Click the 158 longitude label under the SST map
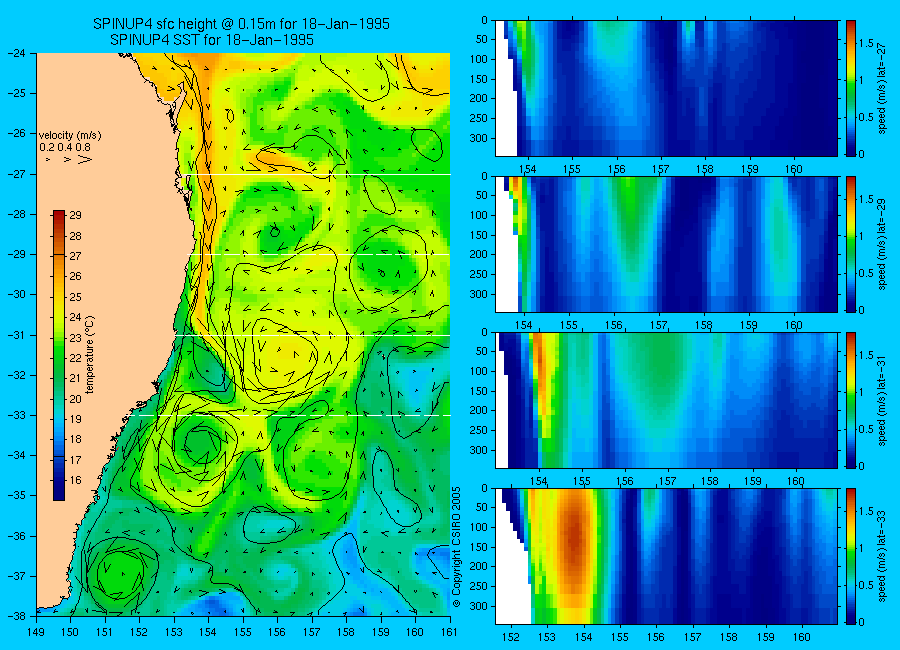This screenshot has width=900, height=650. click(x=346, y=632)
